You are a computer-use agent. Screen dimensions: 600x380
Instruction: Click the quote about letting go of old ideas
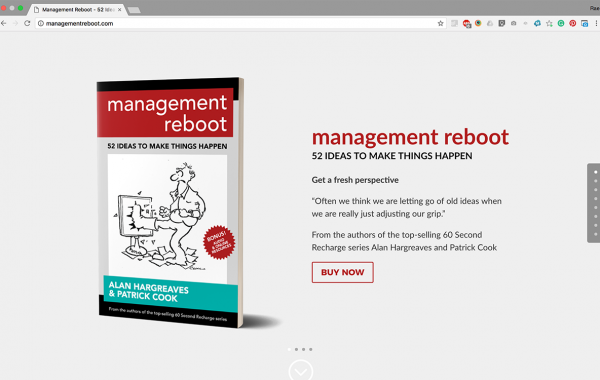(x=406, y=207)
